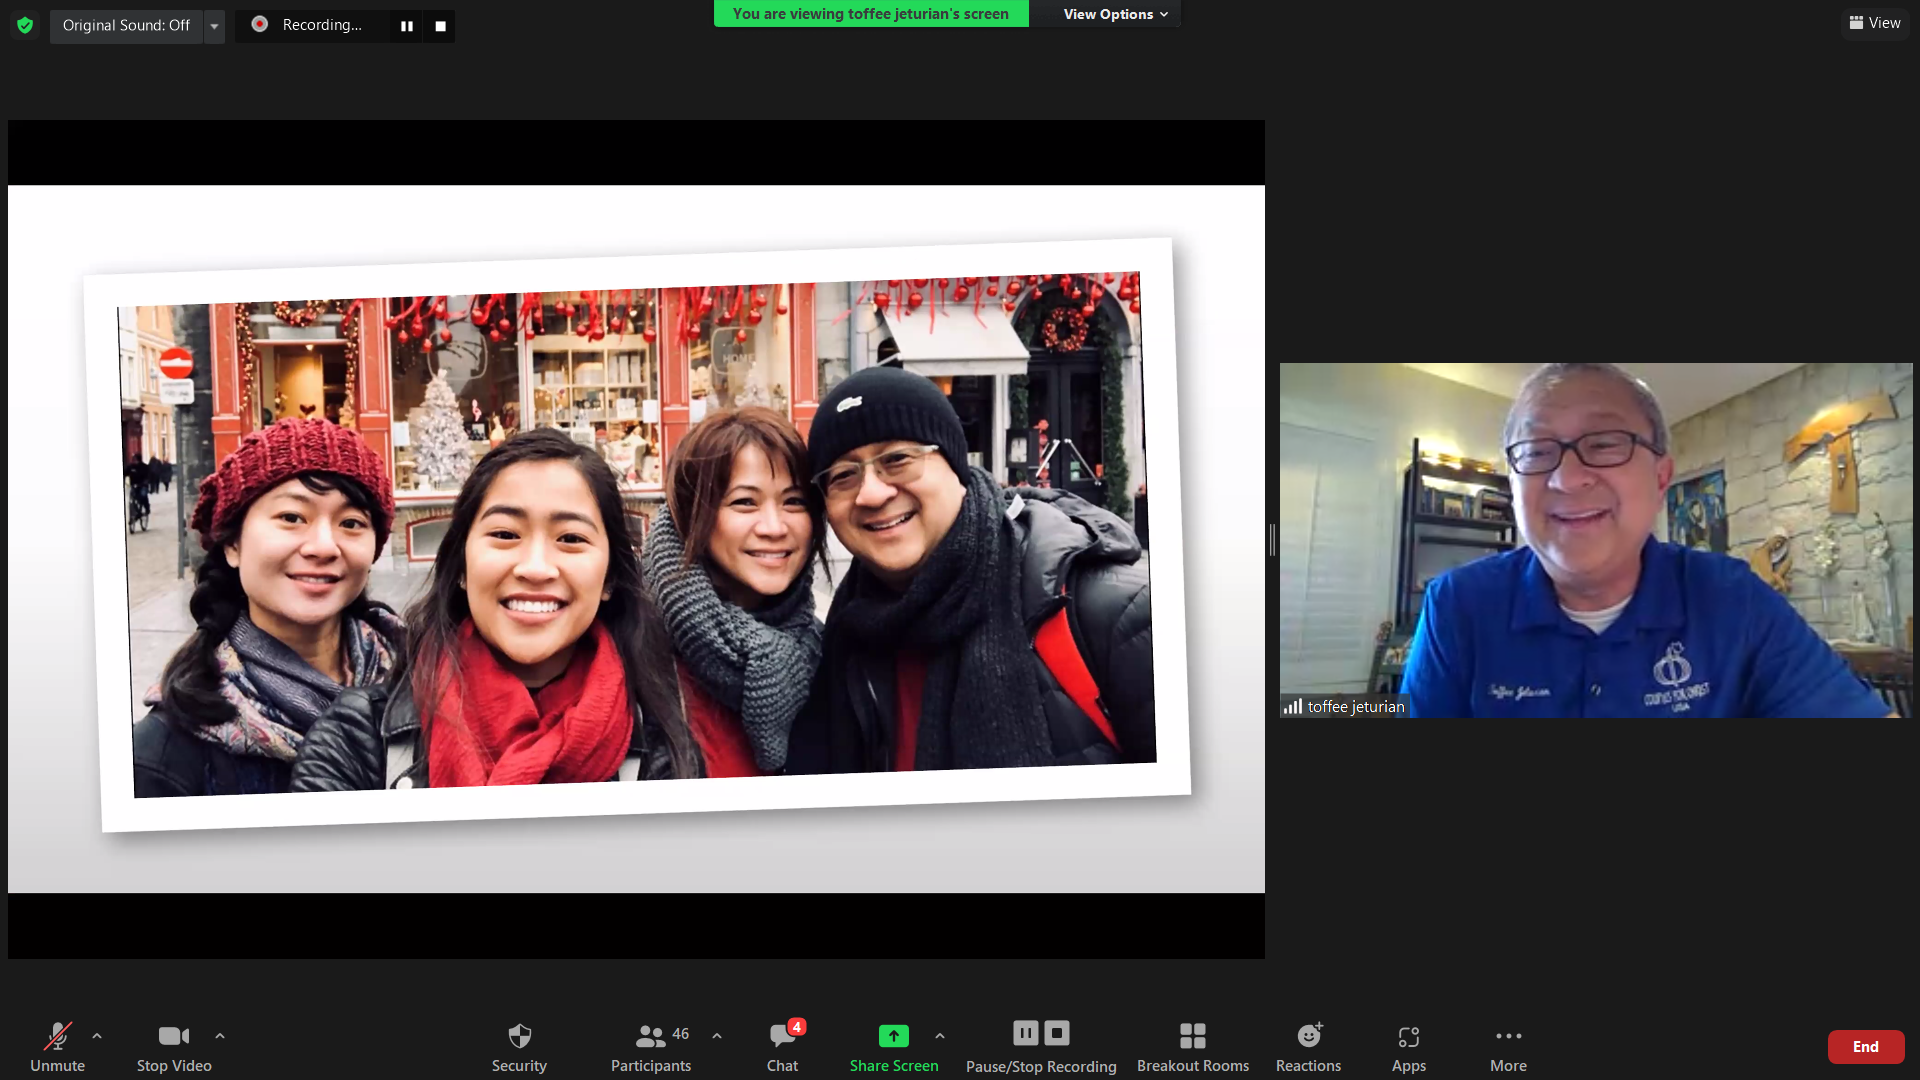Click the divider handle between screen and video
Image resolution: width=1920 pixels, height=1080 pixels.
[x=1272, y=540]
